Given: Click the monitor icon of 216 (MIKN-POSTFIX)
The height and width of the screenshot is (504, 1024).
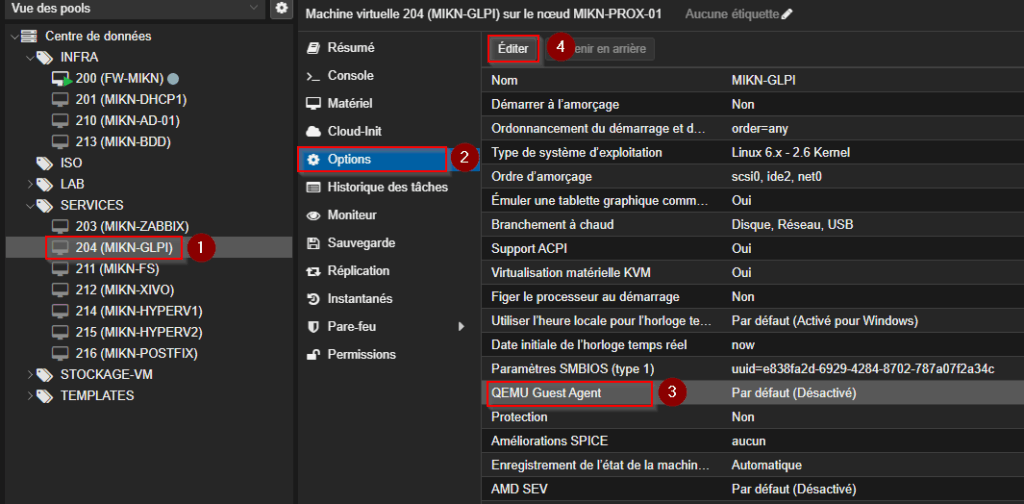Looking at the screenshot, I should tap(60, 353).
